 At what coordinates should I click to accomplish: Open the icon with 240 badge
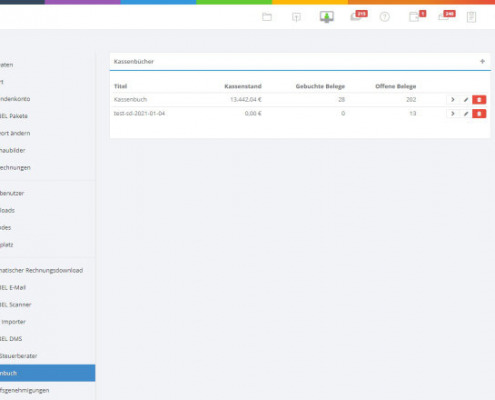(447, 16)
